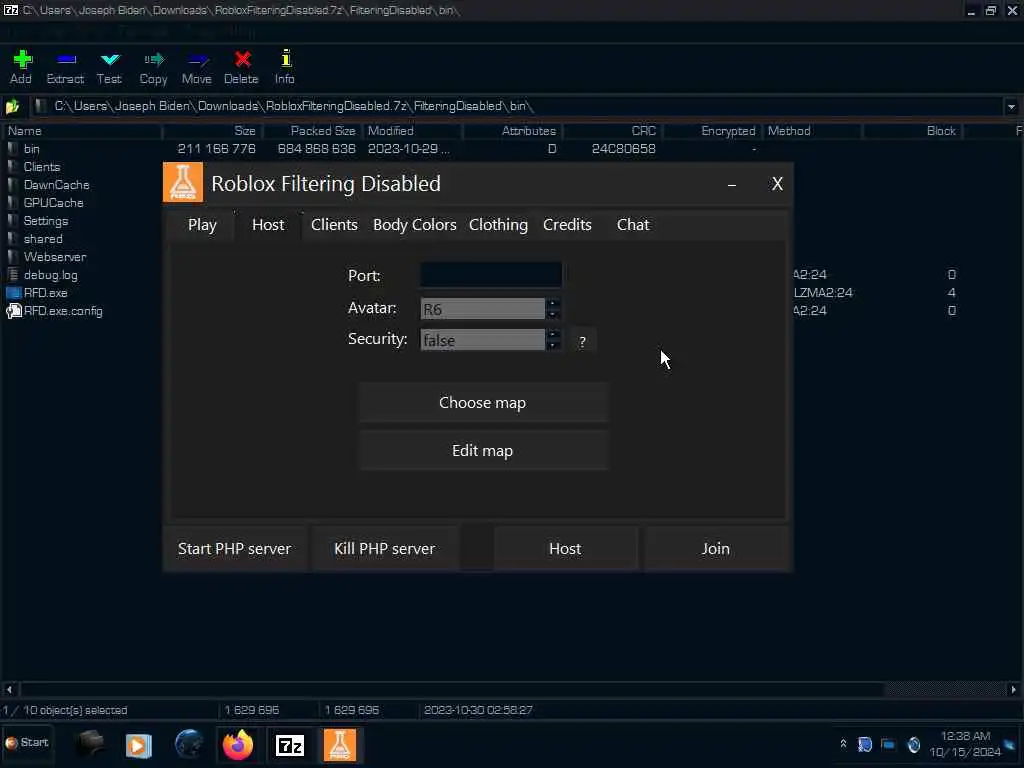Open the Clothing tab
Viewport: 1024px width, 768px height.
pyautogui.click(x=498, y=225)
